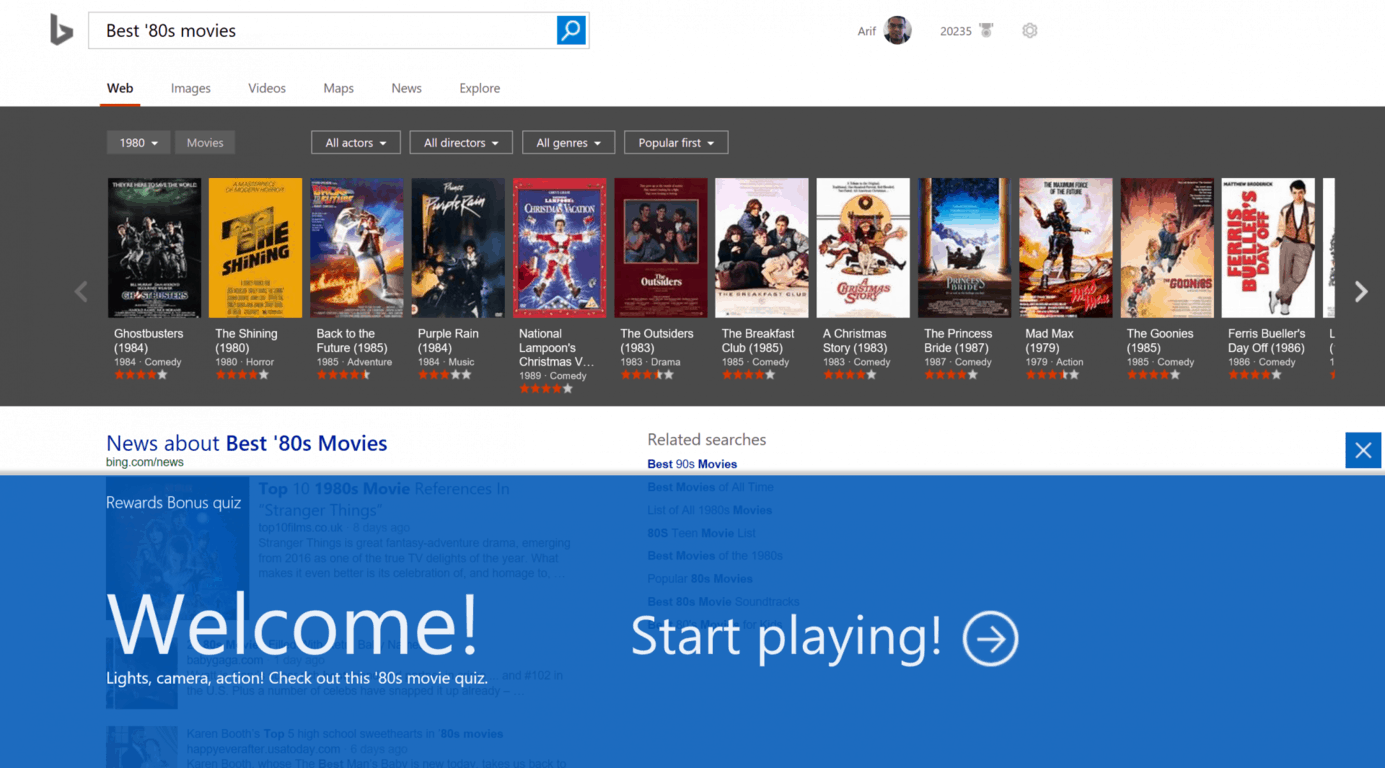
Task: Select the Web tab
Action: click(x=120, y=88)
